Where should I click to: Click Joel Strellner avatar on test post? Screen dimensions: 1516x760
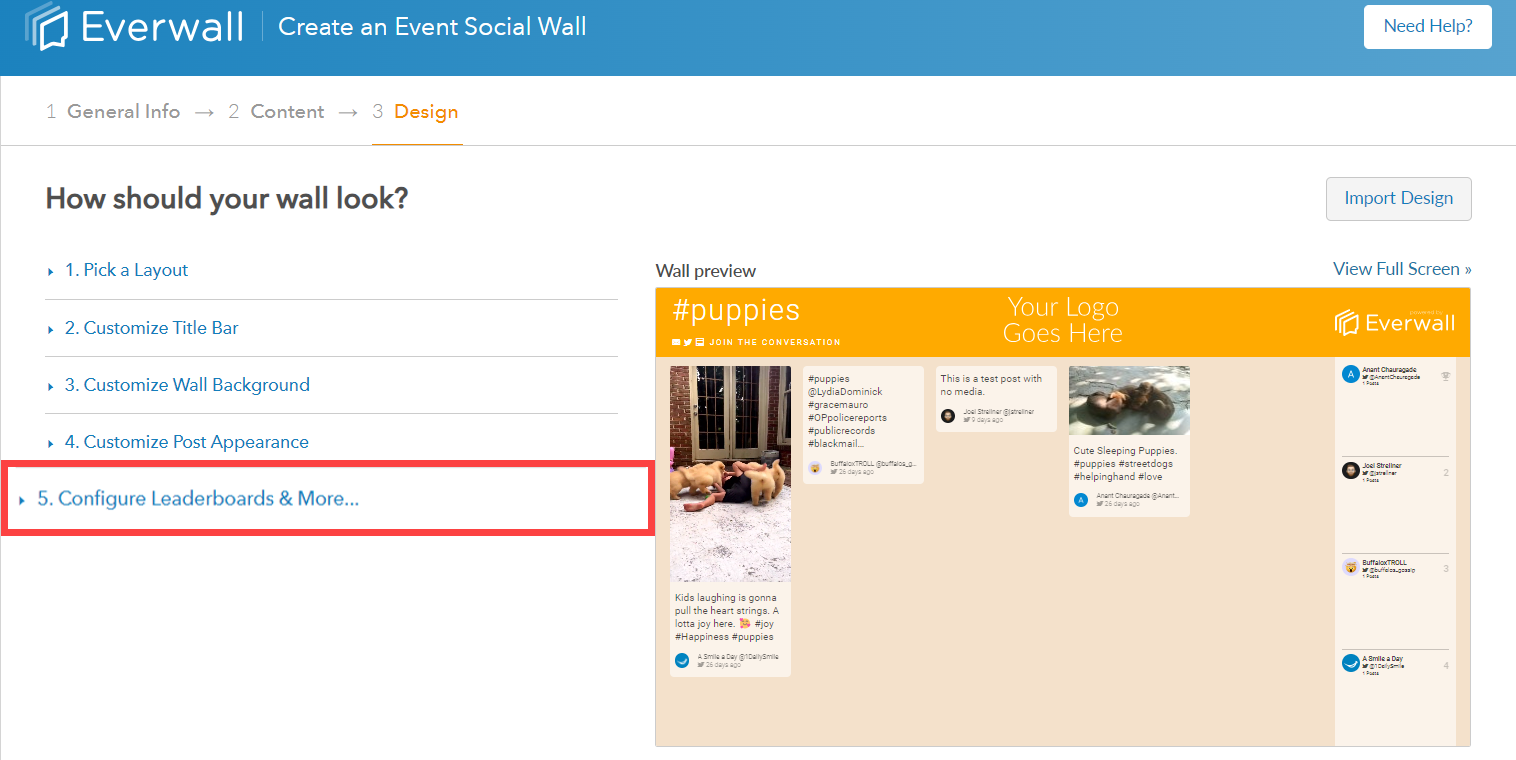point(948,415)
